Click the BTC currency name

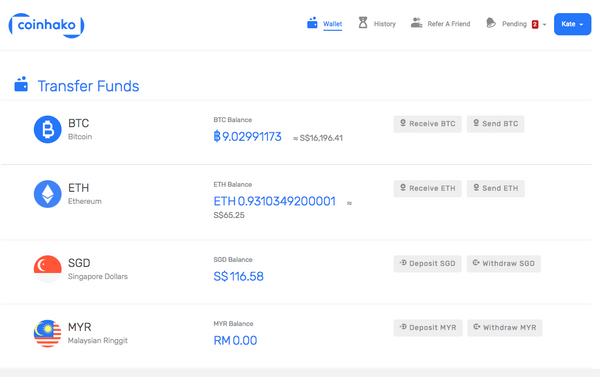[x=78, y=123]
